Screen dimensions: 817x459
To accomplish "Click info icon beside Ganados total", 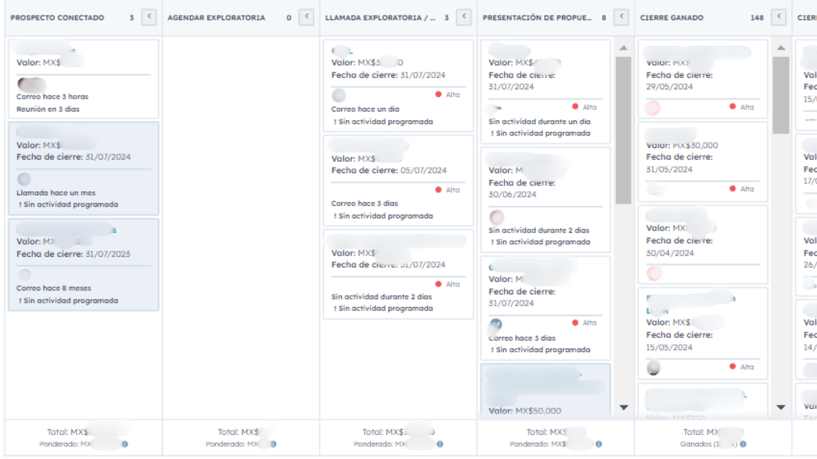I will pyautogui.click(x=743, y=444).
